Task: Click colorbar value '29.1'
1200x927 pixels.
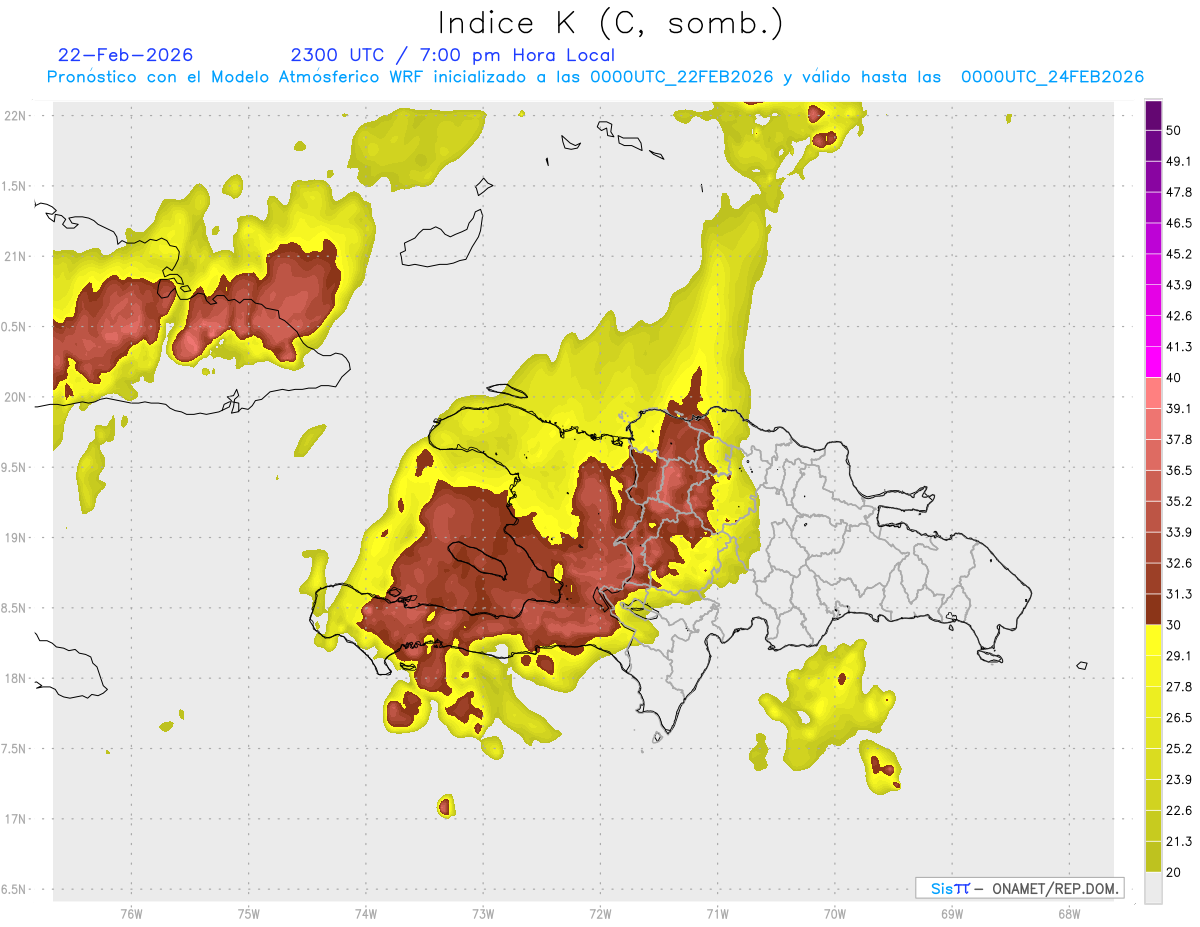Action: click(1178, 656)
